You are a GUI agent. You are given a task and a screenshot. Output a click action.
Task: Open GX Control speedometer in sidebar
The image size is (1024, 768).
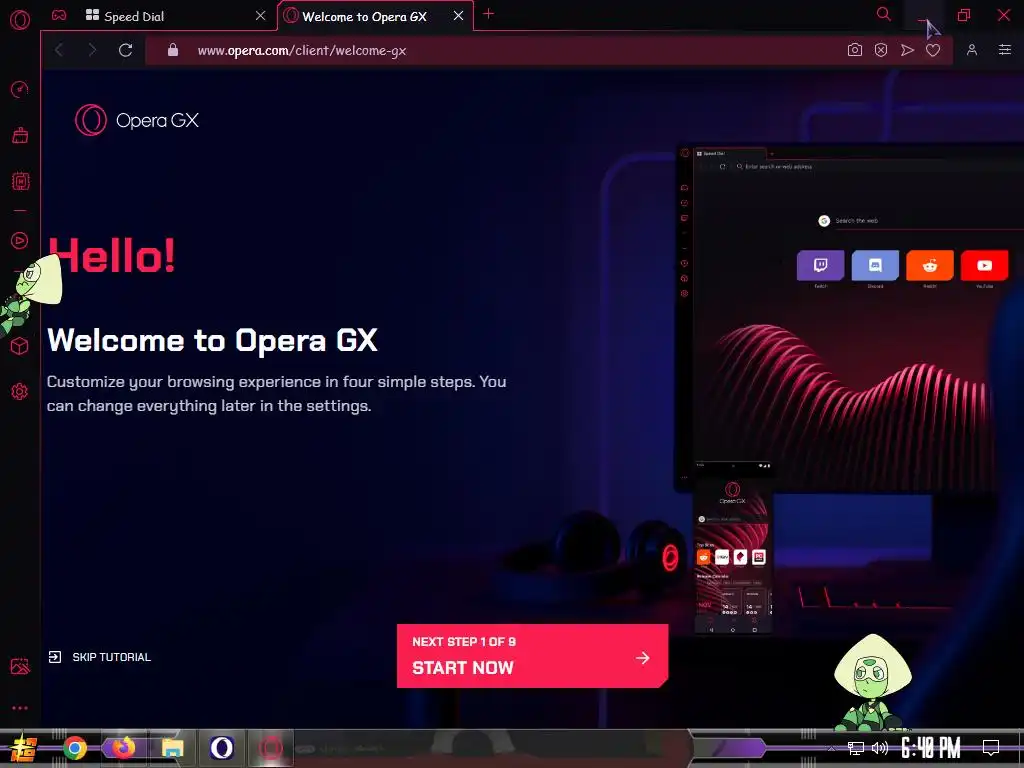(x=20, y=89)
